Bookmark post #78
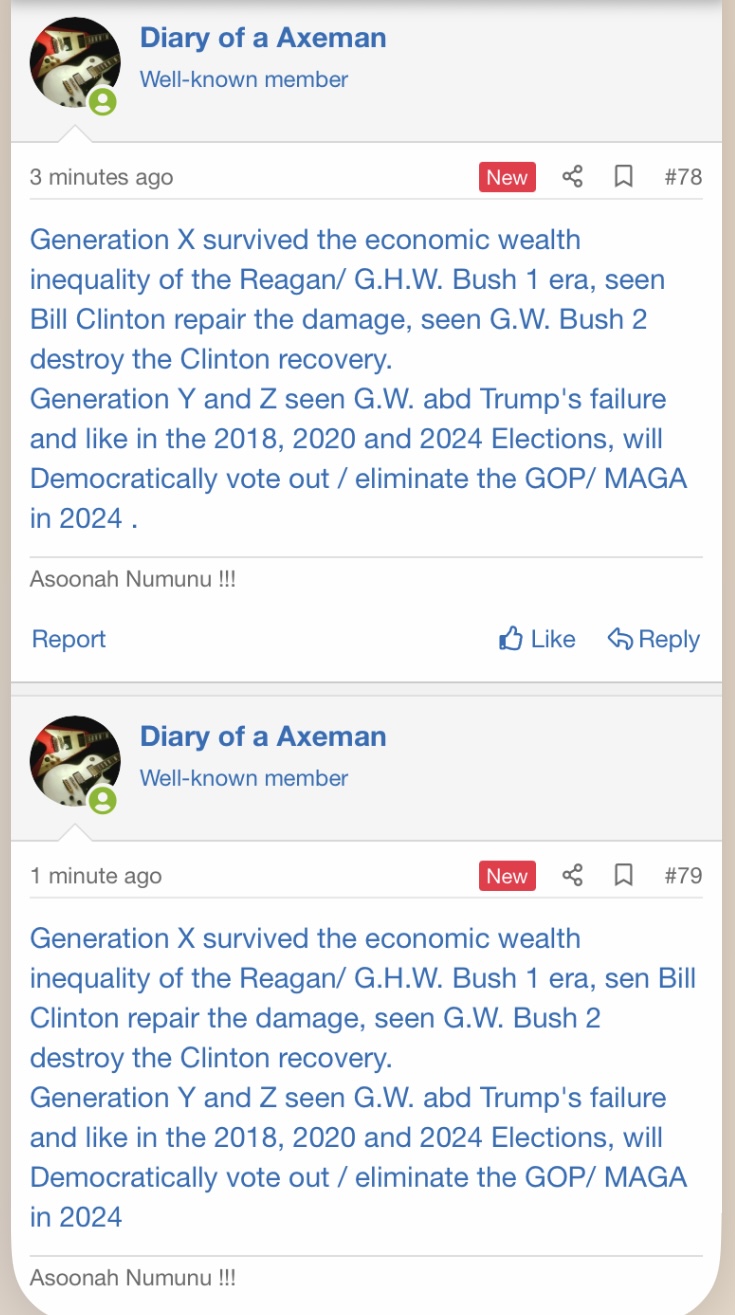The height and width of the screenshot is (1315, 735). pos(623,177)
